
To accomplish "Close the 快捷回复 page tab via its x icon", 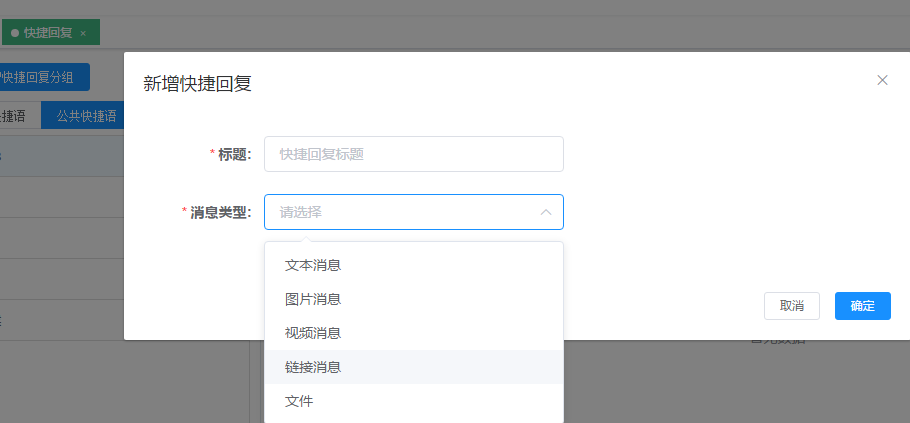I will coord(83,33).
